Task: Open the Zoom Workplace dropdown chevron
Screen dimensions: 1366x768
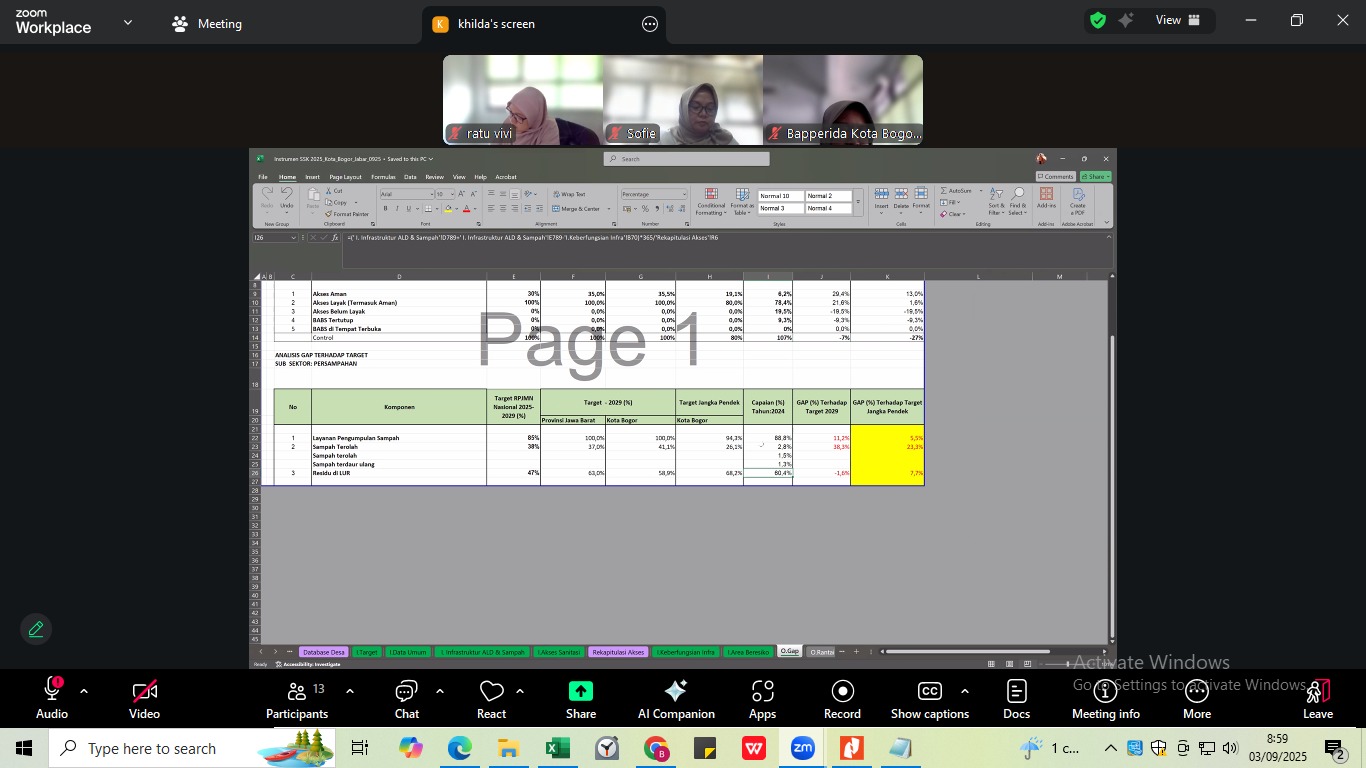Action: point(128,22)
